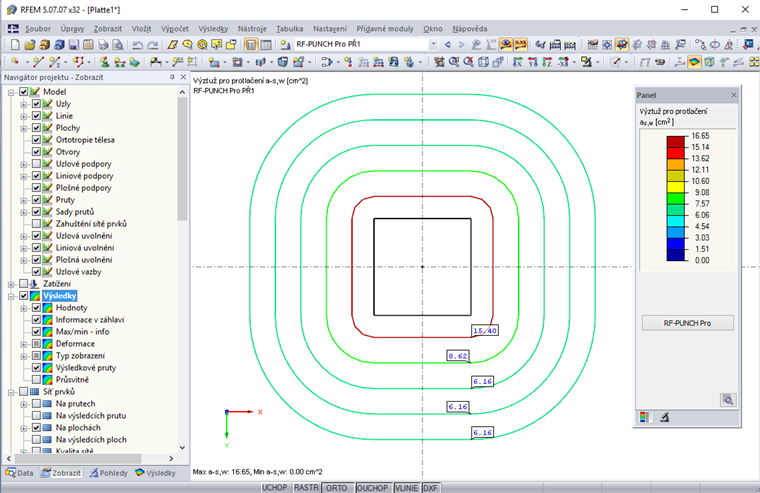
Task: Insert a new node tool
Action: [15, 62]
